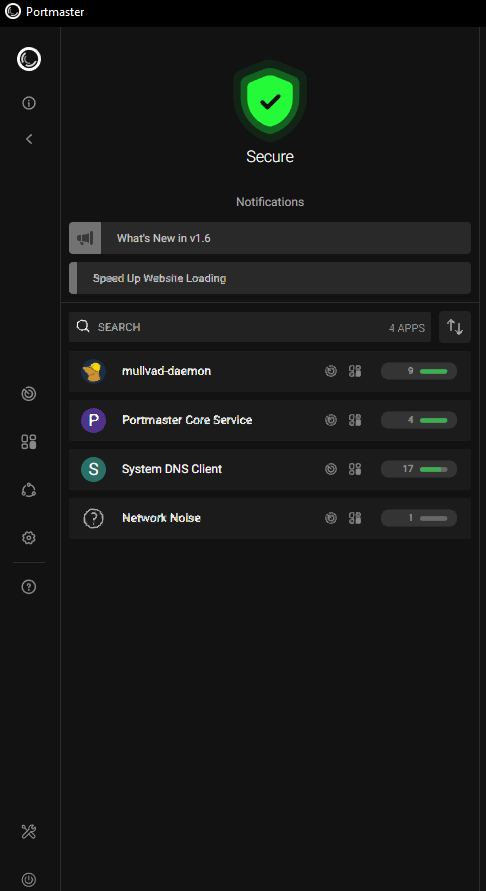Open the What's New in v1.6 notification
This screenshot has width=486, height=891.
[x=270, y=238]
